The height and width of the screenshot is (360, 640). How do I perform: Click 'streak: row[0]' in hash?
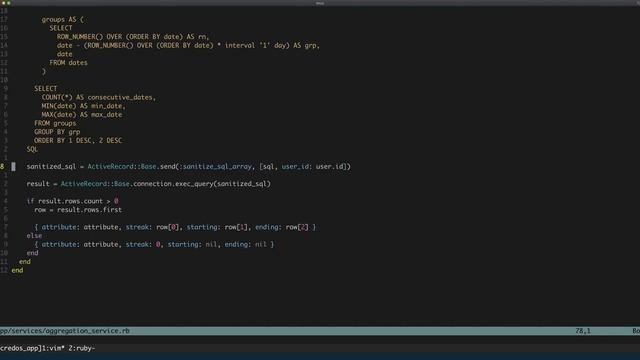click(152, 227)
